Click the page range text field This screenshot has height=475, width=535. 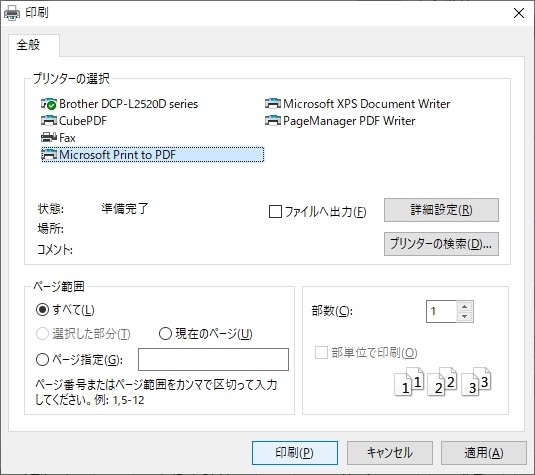click(213, 359)
